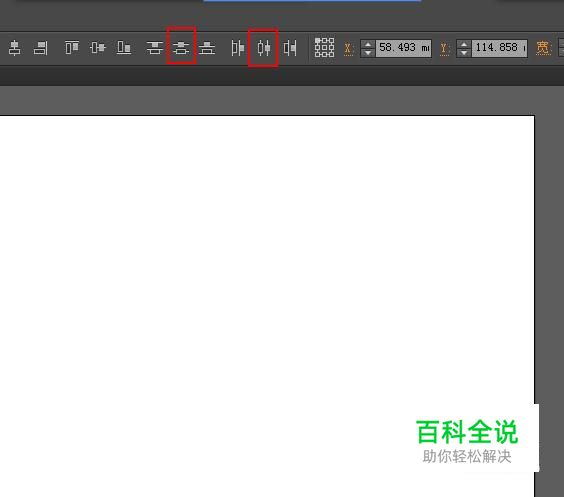
Task: Click the vertical distribute top icon
Action: (155, 48)
